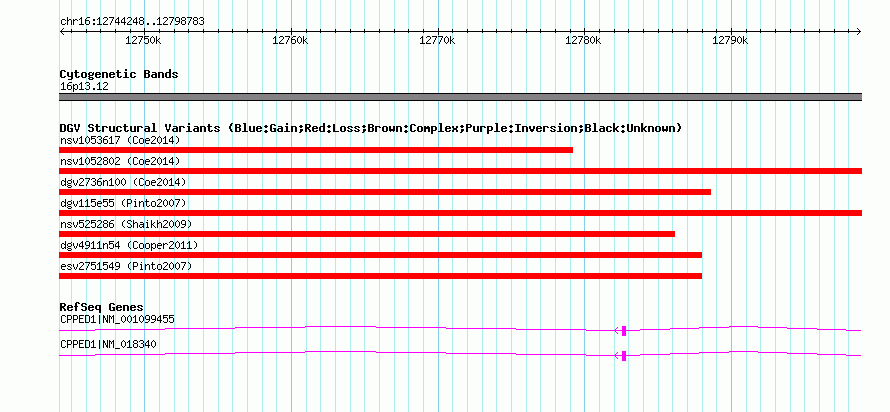Click the magenta exon block of NM_001099455
The width and height of the screenshot is (890, 412).
point(624,331)
